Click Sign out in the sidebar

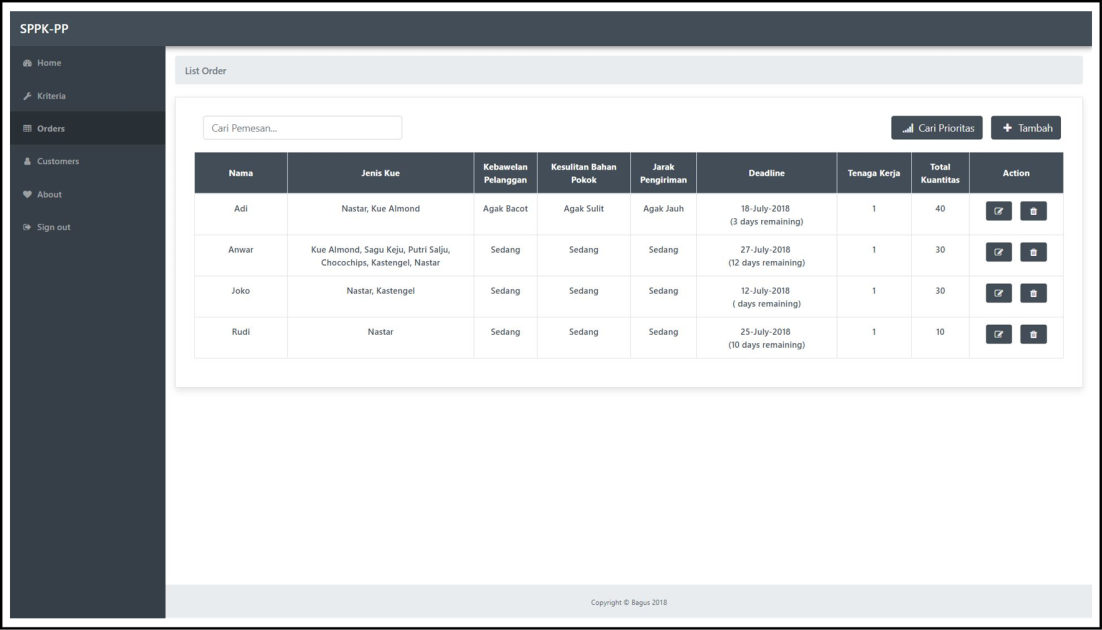tap(53, 227)
